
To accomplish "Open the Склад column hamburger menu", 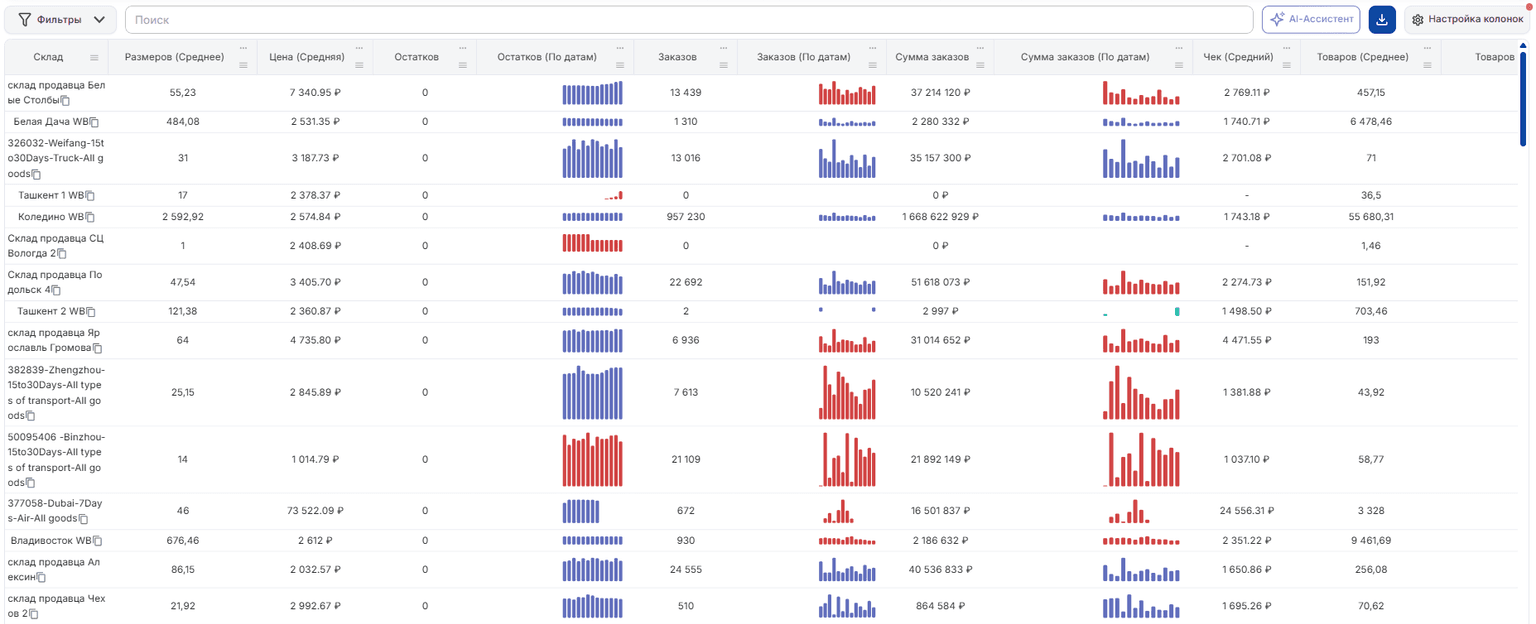I will coord(94,58).
